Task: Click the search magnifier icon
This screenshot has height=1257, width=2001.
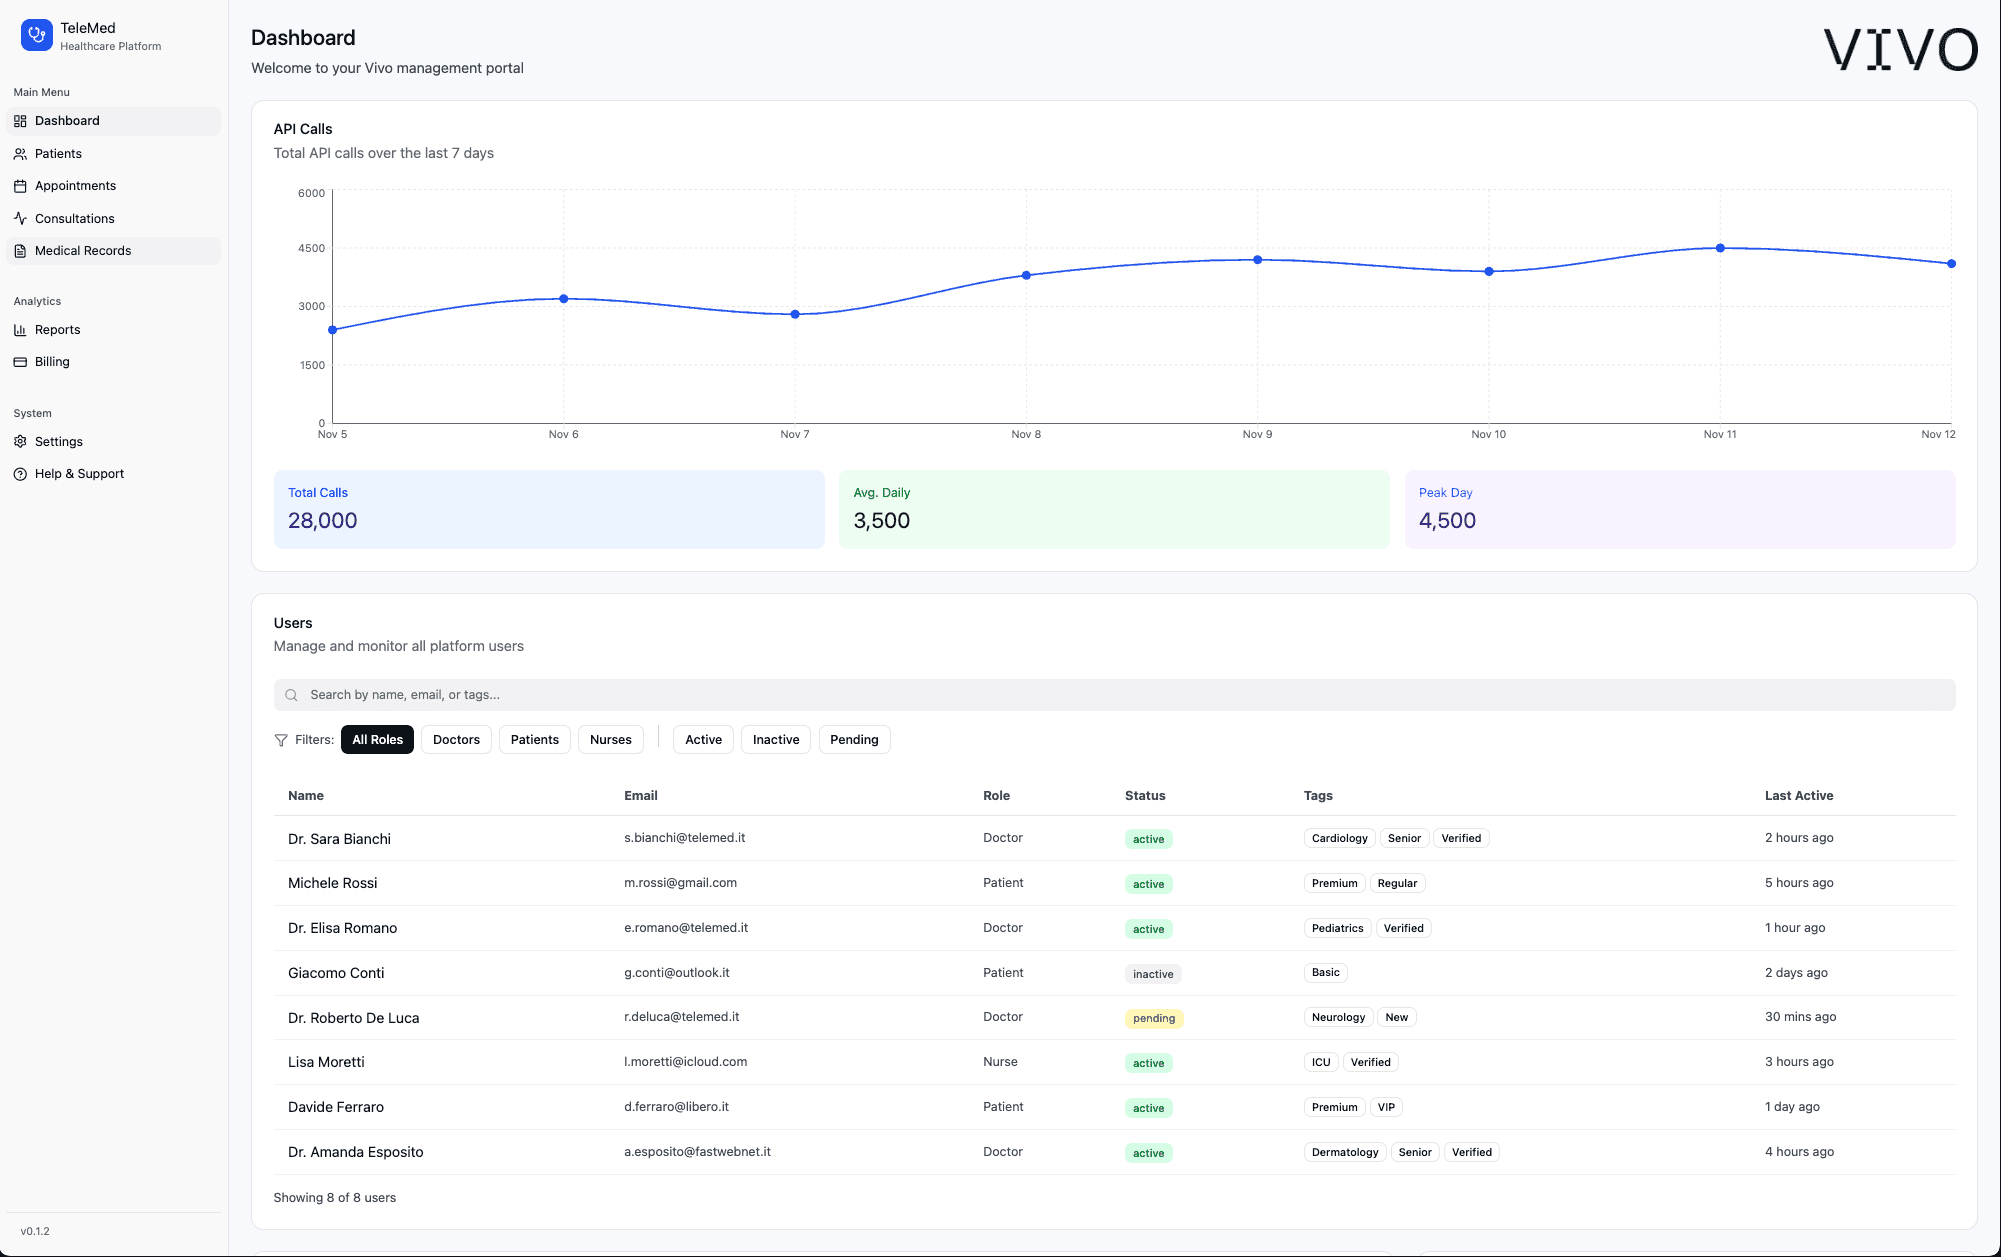Action: click(291, 694)
